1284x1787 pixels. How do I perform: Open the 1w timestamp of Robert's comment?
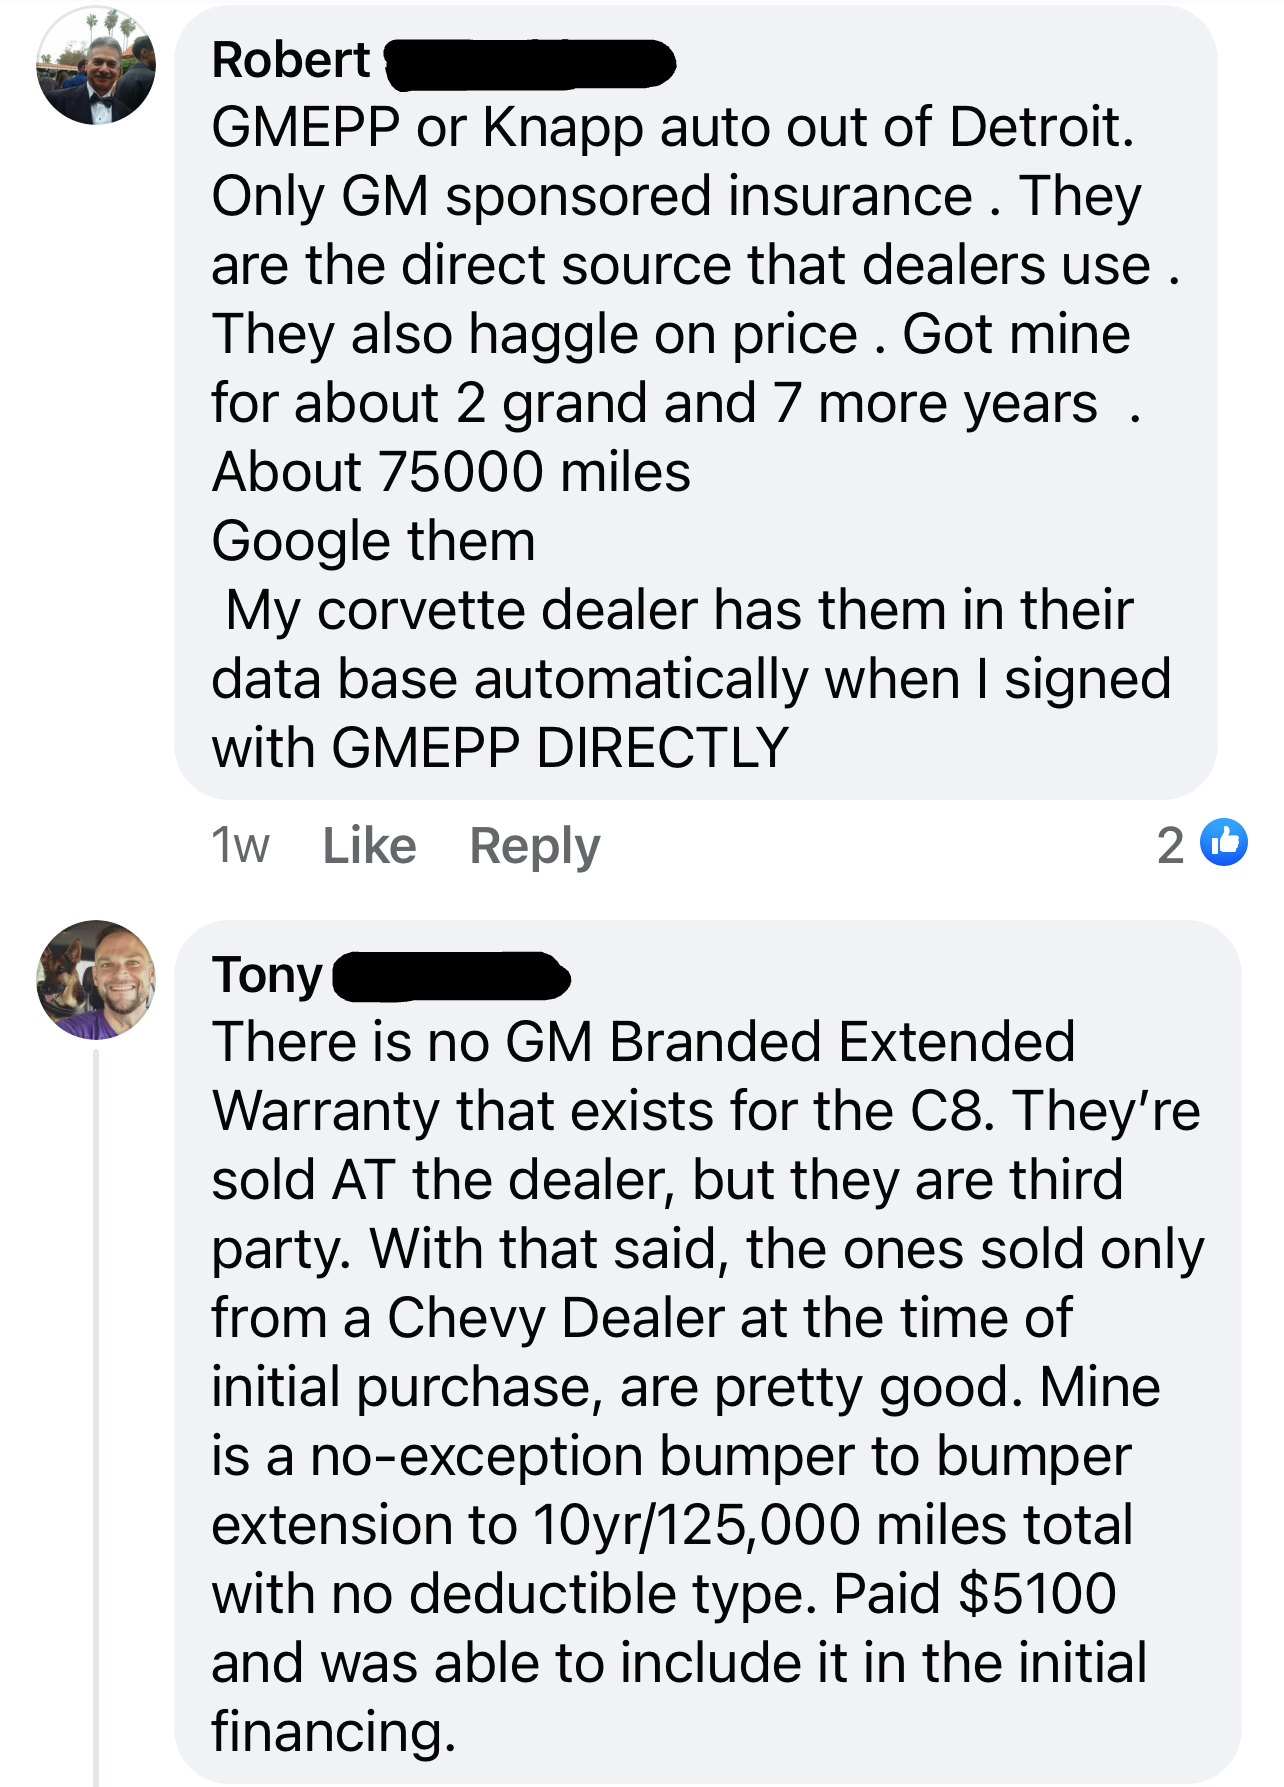coord(240,846)
